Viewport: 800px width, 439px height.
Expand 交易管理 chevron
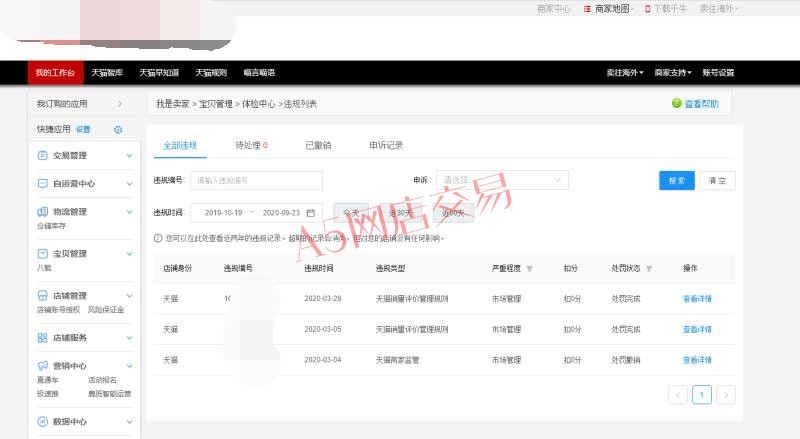coord(129,156)
